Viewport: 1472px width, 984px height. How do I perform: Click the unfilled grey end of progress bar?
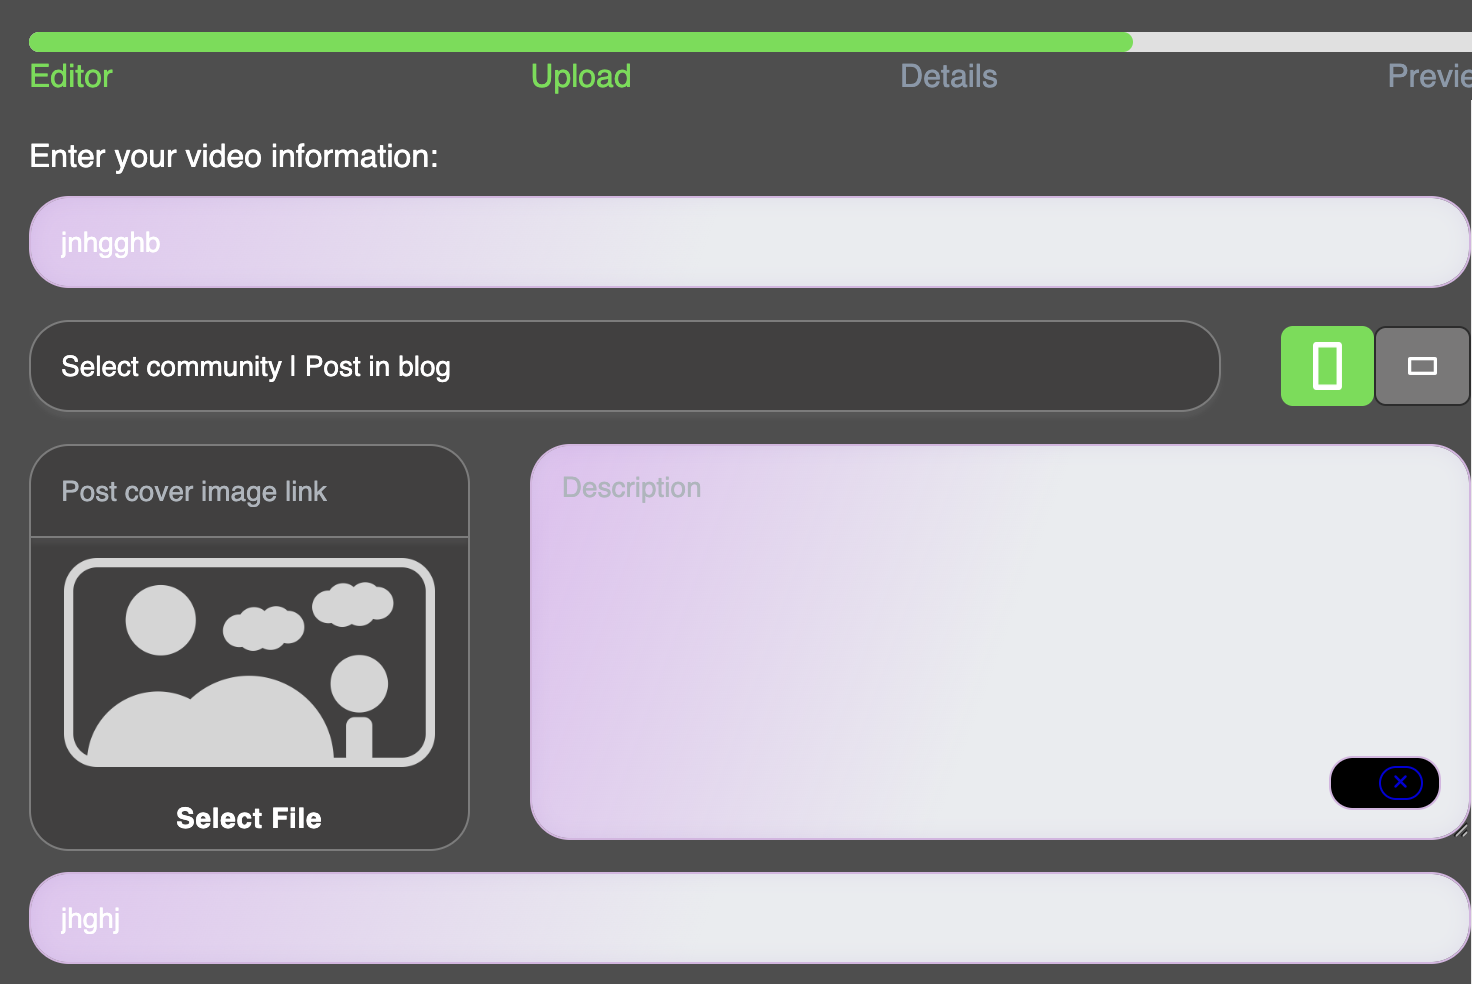pos(1302,42)
